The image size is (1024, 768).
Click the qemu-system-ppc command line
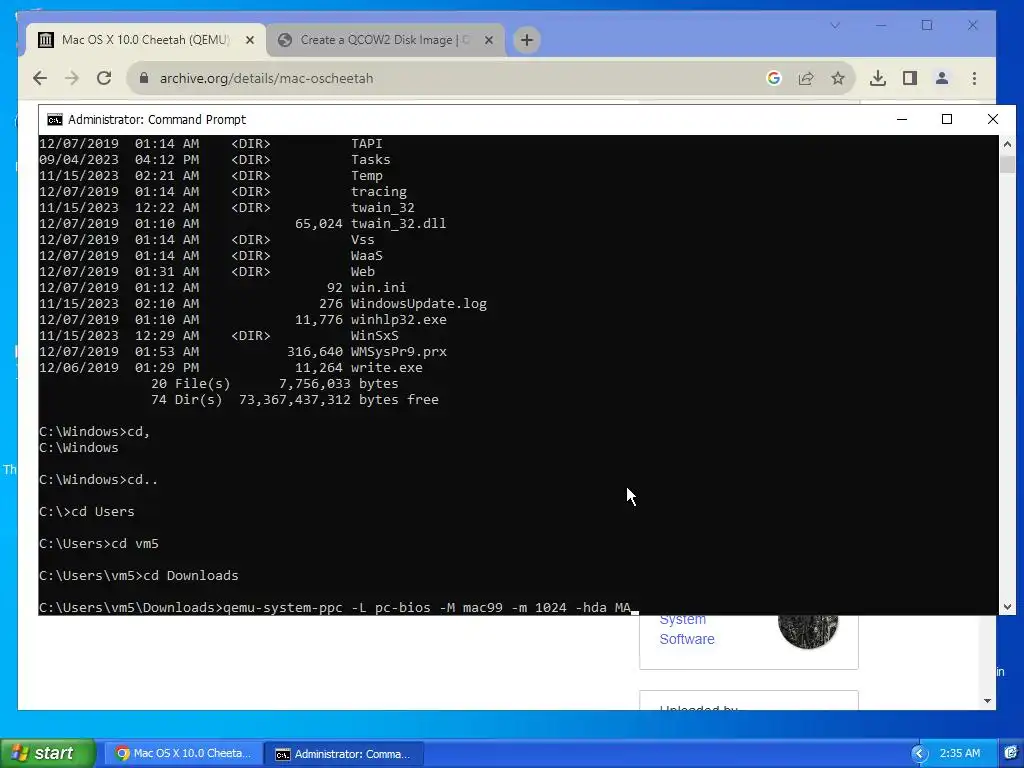(x=335, y=607)
